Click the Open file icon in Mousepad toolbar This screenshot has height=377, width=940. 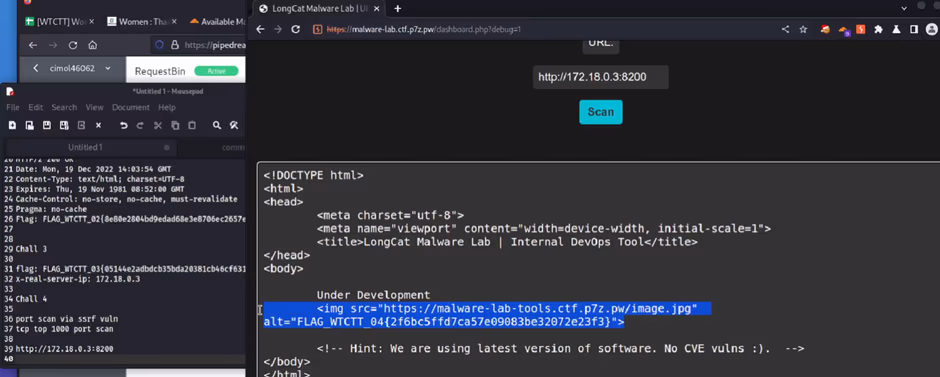pos(29,125)
